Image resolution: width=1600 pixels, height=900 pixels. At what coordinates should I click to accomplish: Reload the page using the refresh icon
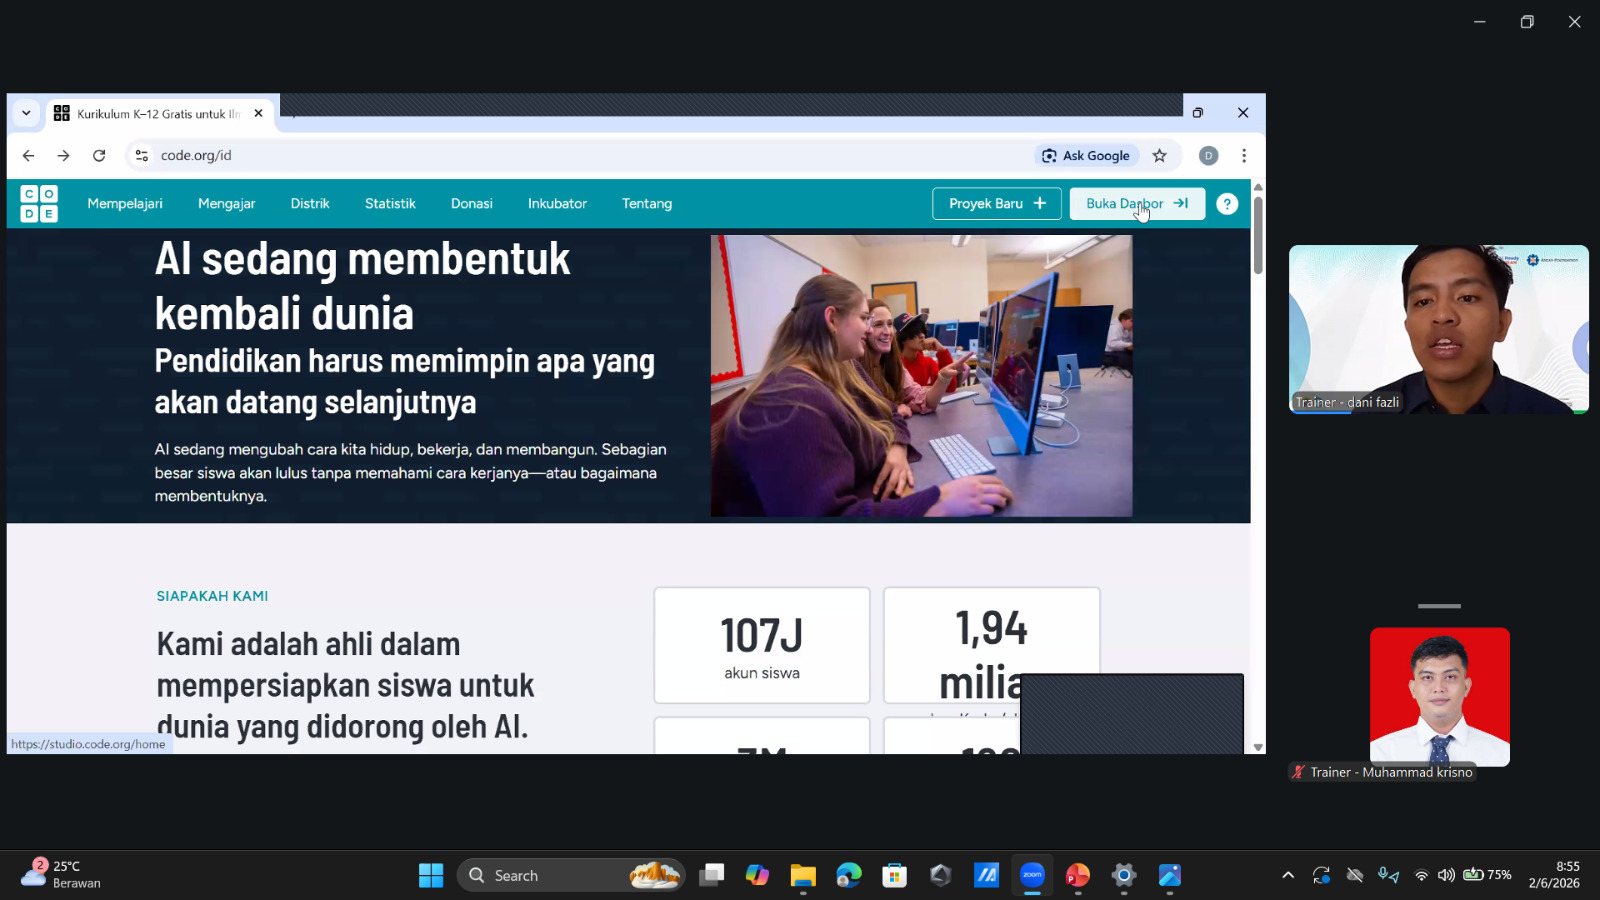click(x=99, y=156)
